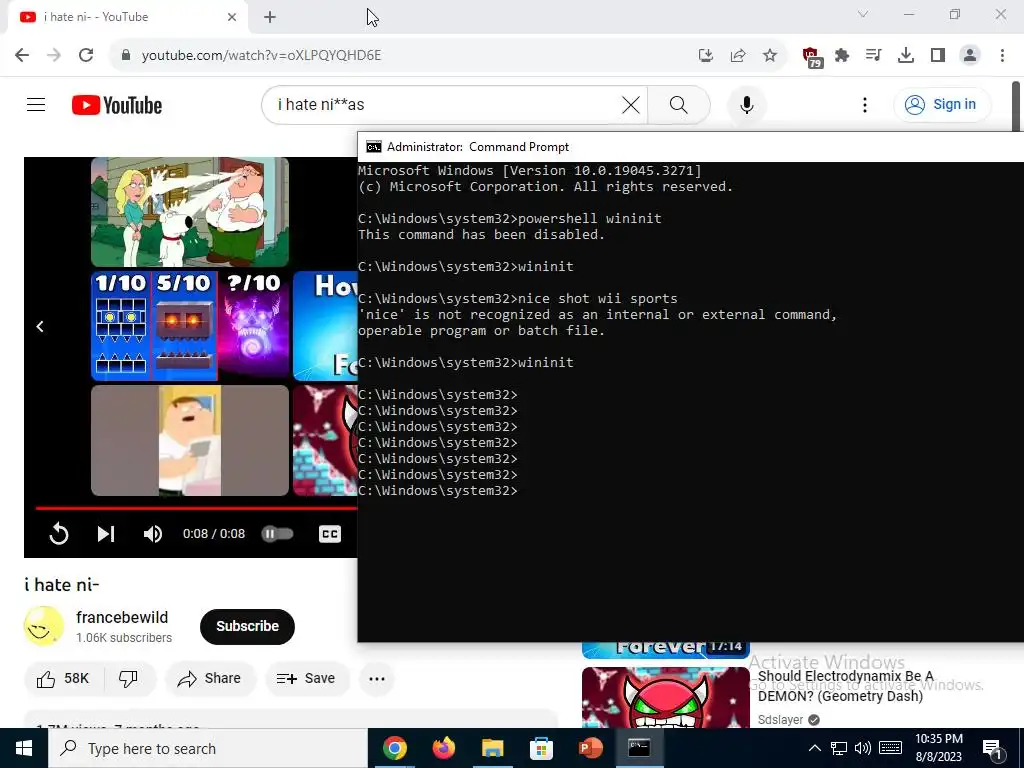Click the last prompt line in Command Prompt
Viewport: 1024px width, 768px height.
coord(438,490)
